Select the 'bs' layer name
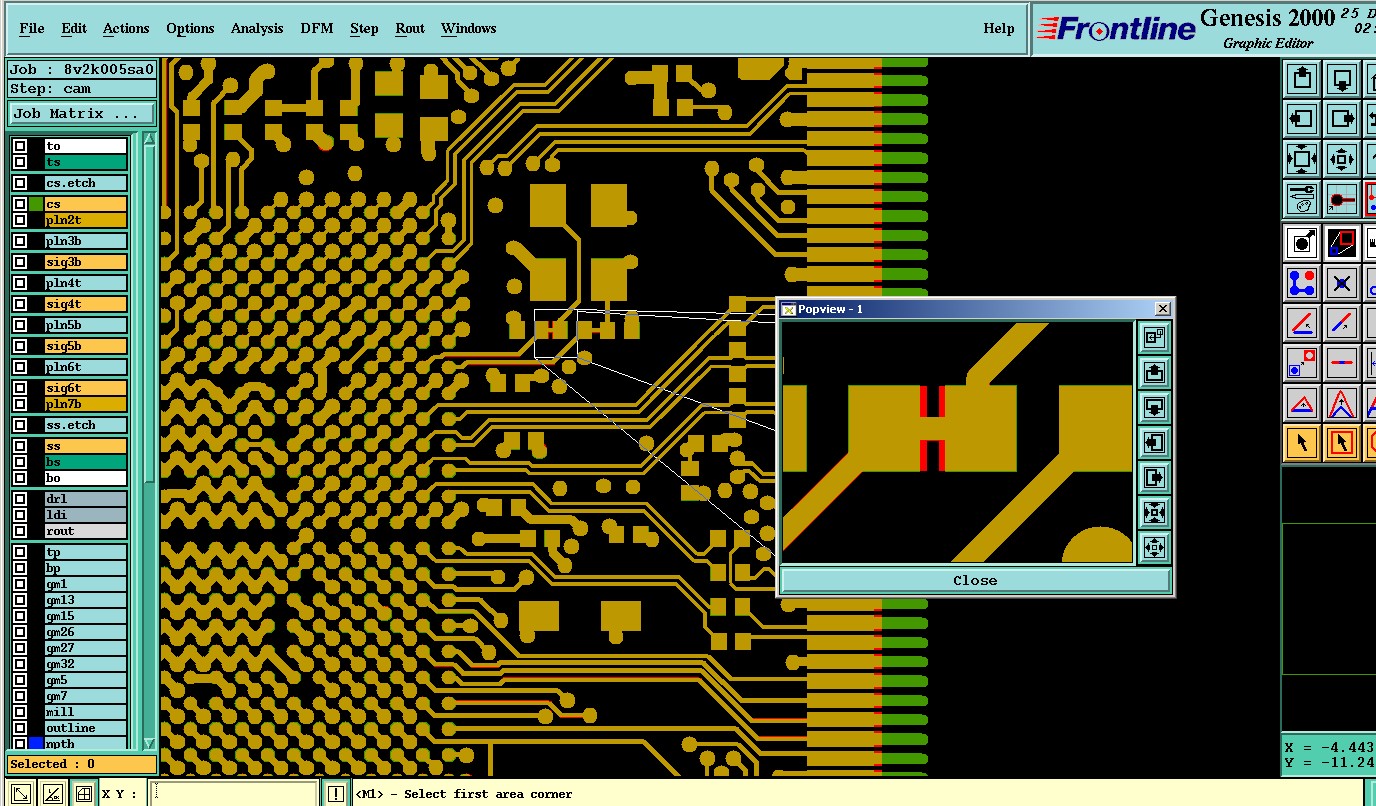Screen dimensions: 1376x806 click(x=86, y=462)
